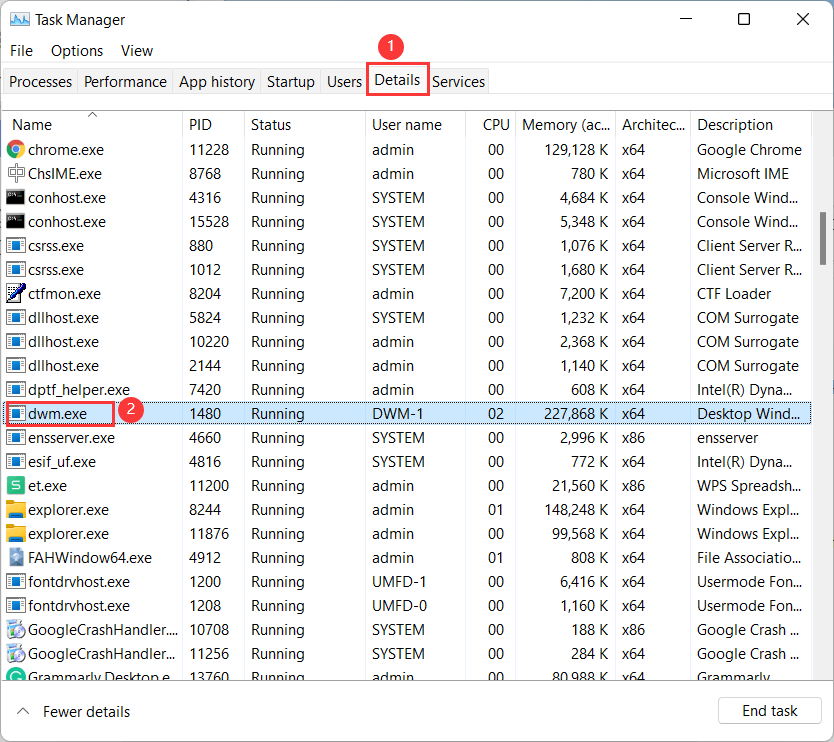Image resolution: width=834 pixels, height=742 pixels.
Task: Click the Google Chrome icon beside chrome.exe
Action: pos(16,150)
